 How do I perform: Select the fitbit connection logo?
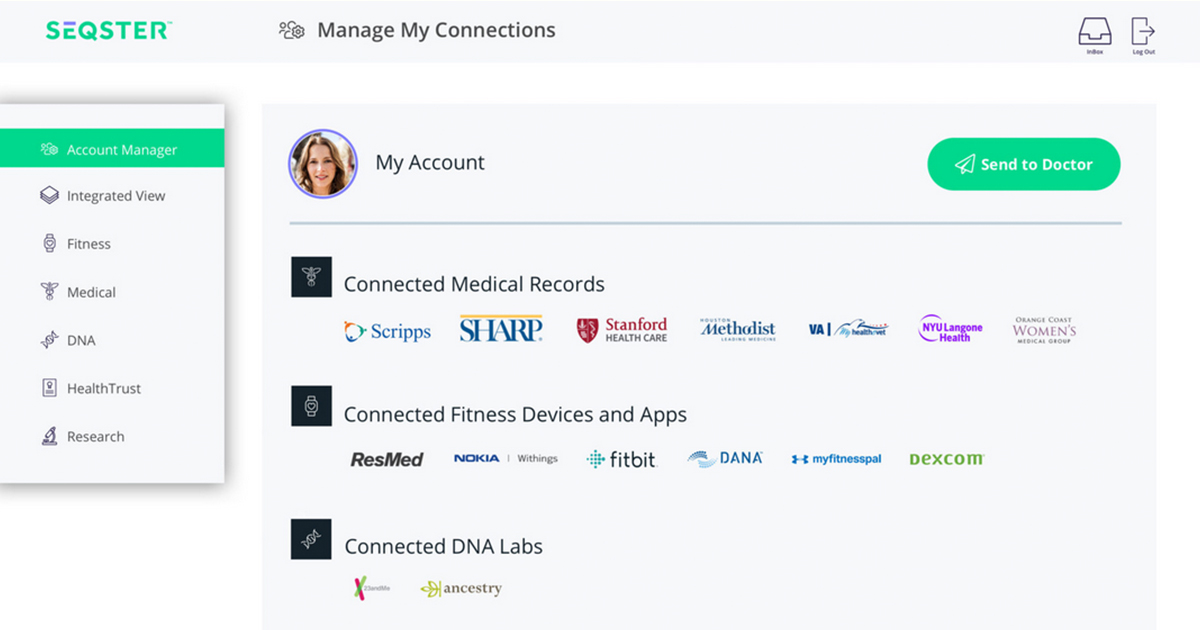point(621,459)
